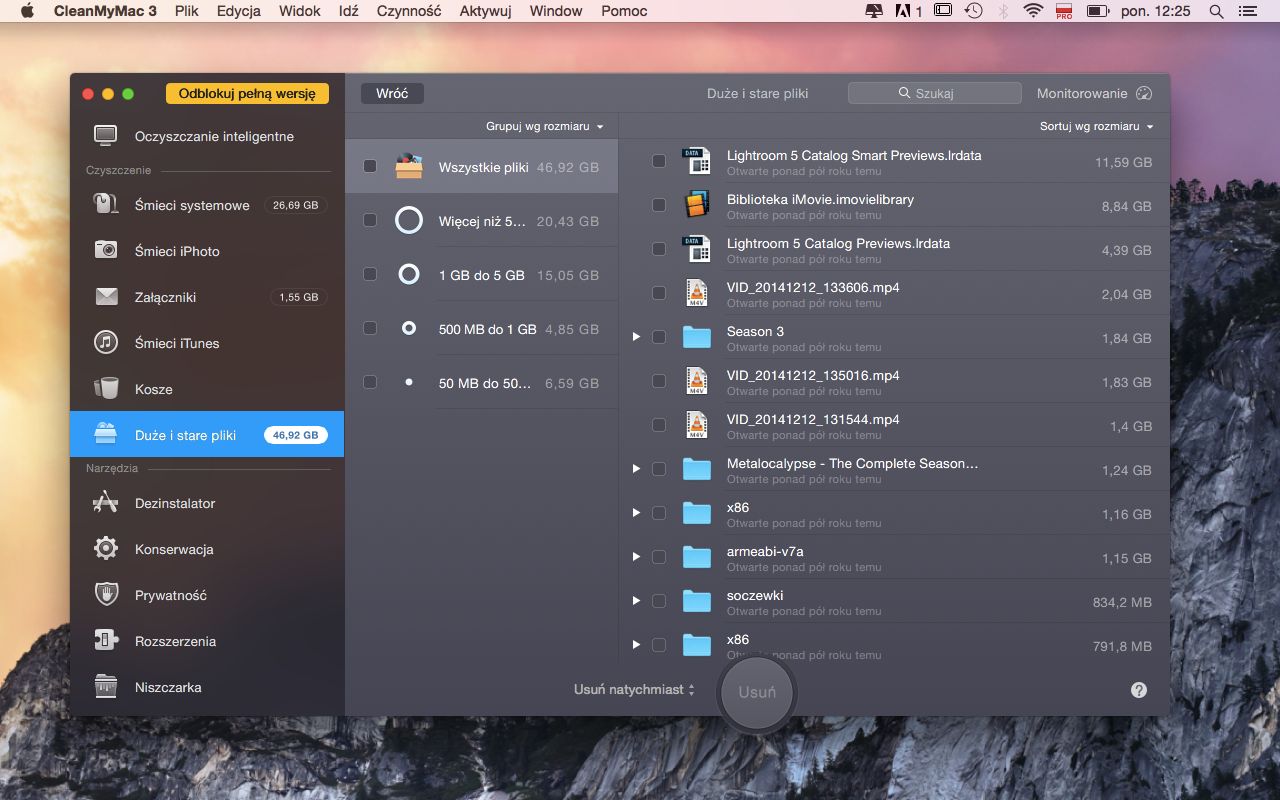Click Lightroom 5 Catalog Smart Previews icon

click(x=696, y=161)
